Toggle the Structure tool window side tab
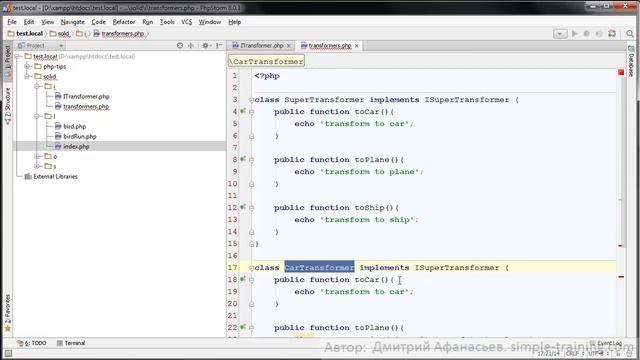Image resolution: width=640 pixels, height=360 pixels. pos(7,105)
